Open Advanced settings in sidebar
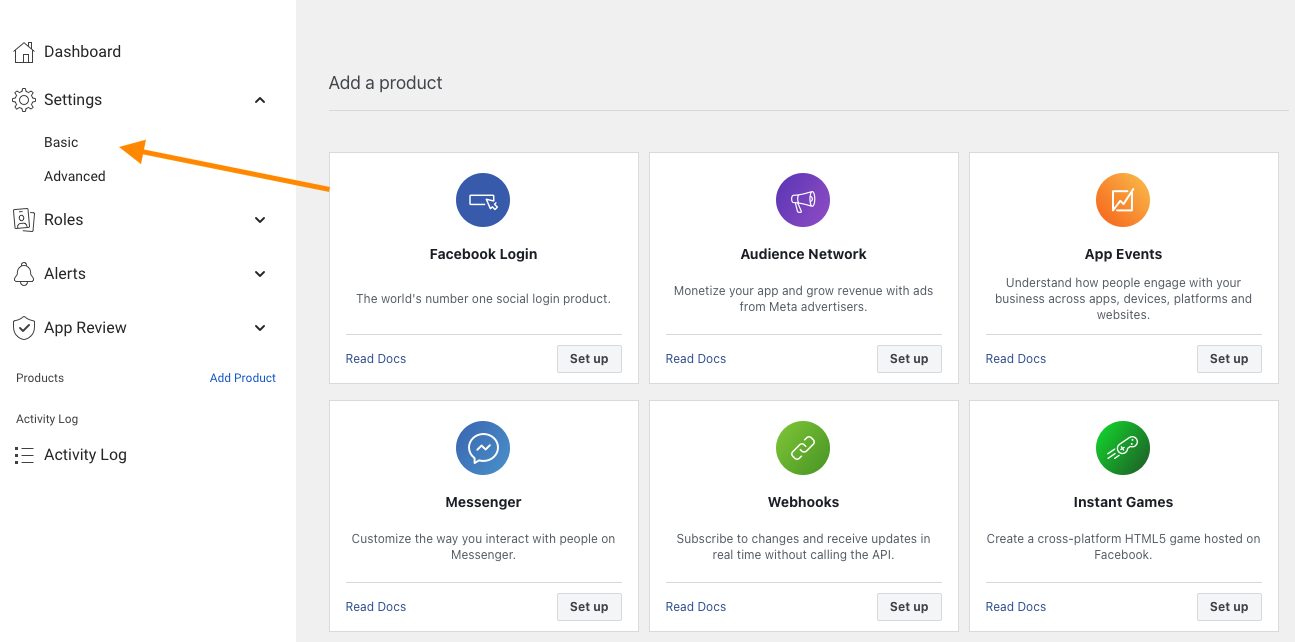Viewport: 1295px width, 642px height. tap(74, 176)
